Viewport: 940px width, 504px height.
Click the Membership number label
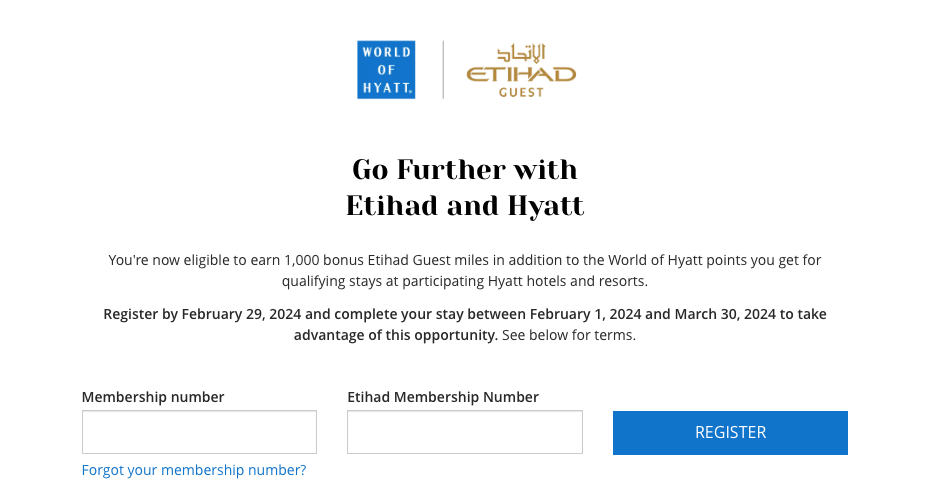point(153,397)
